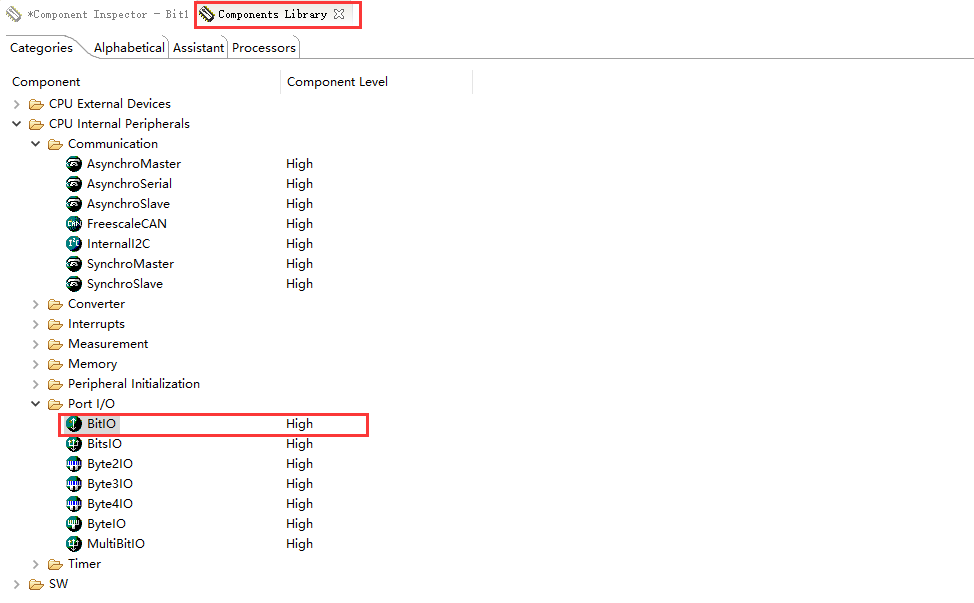
Task: Collapse the CPU Internal Peripherals node
Action: (x=17, y=124)
